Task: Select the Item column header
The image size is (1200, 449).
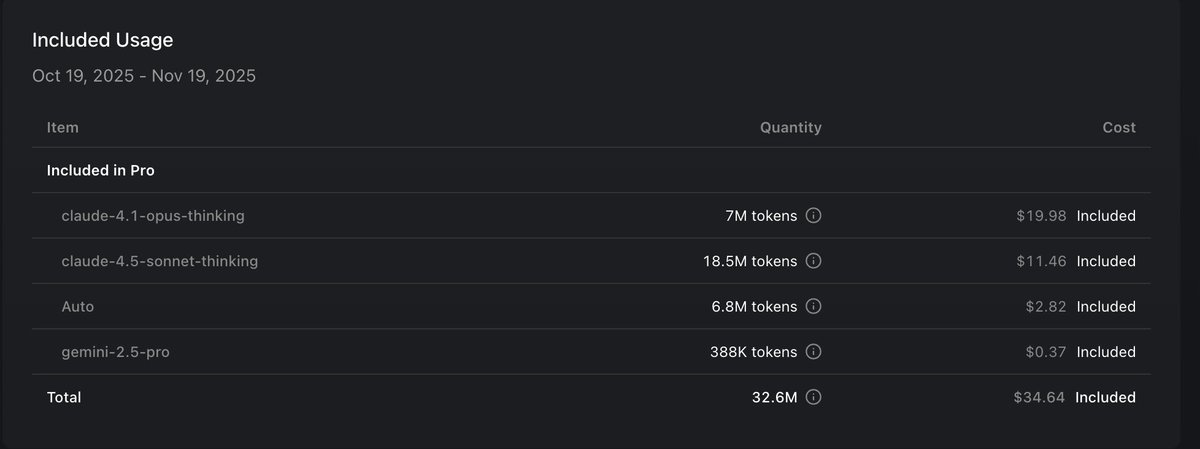Action: 63,128
